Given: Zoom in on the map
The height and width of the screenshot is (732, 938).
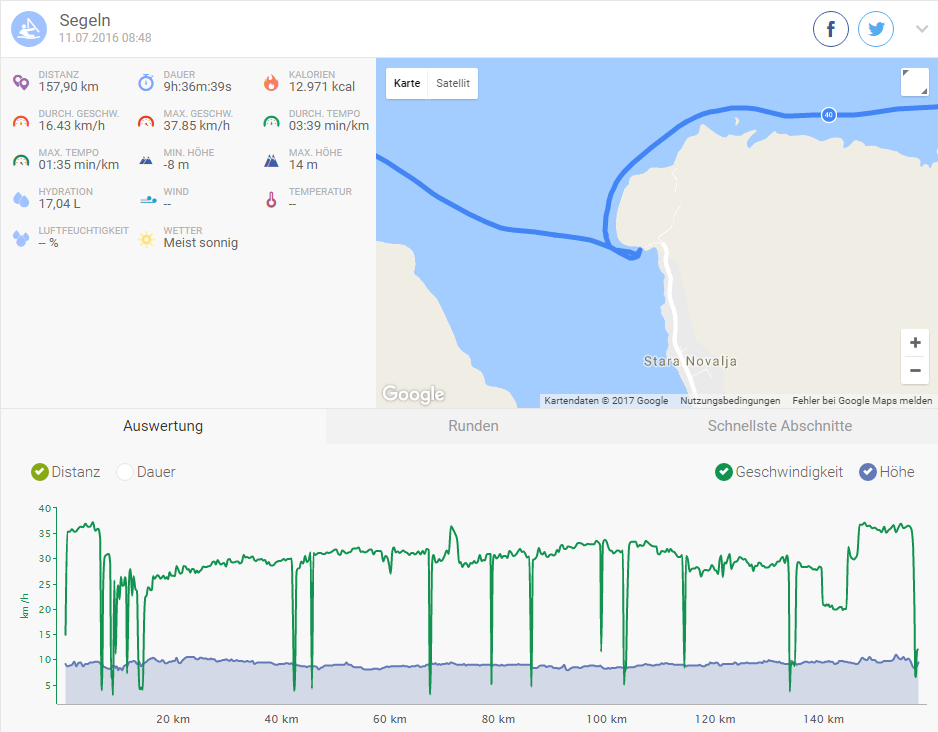Looking at the screenshot, I should point(914,343).
